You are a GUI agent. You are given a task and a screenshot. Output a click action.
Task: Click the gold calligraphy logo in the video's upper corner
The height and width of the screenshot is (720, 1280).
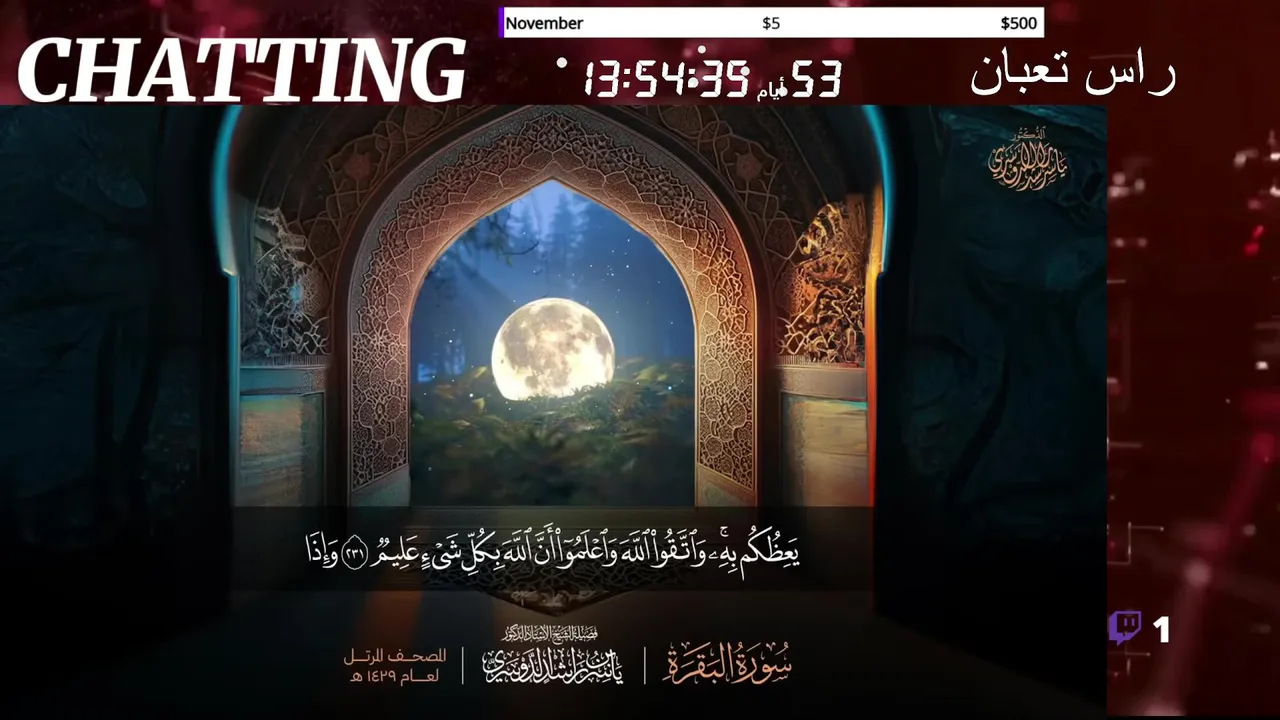point(1027,159)
